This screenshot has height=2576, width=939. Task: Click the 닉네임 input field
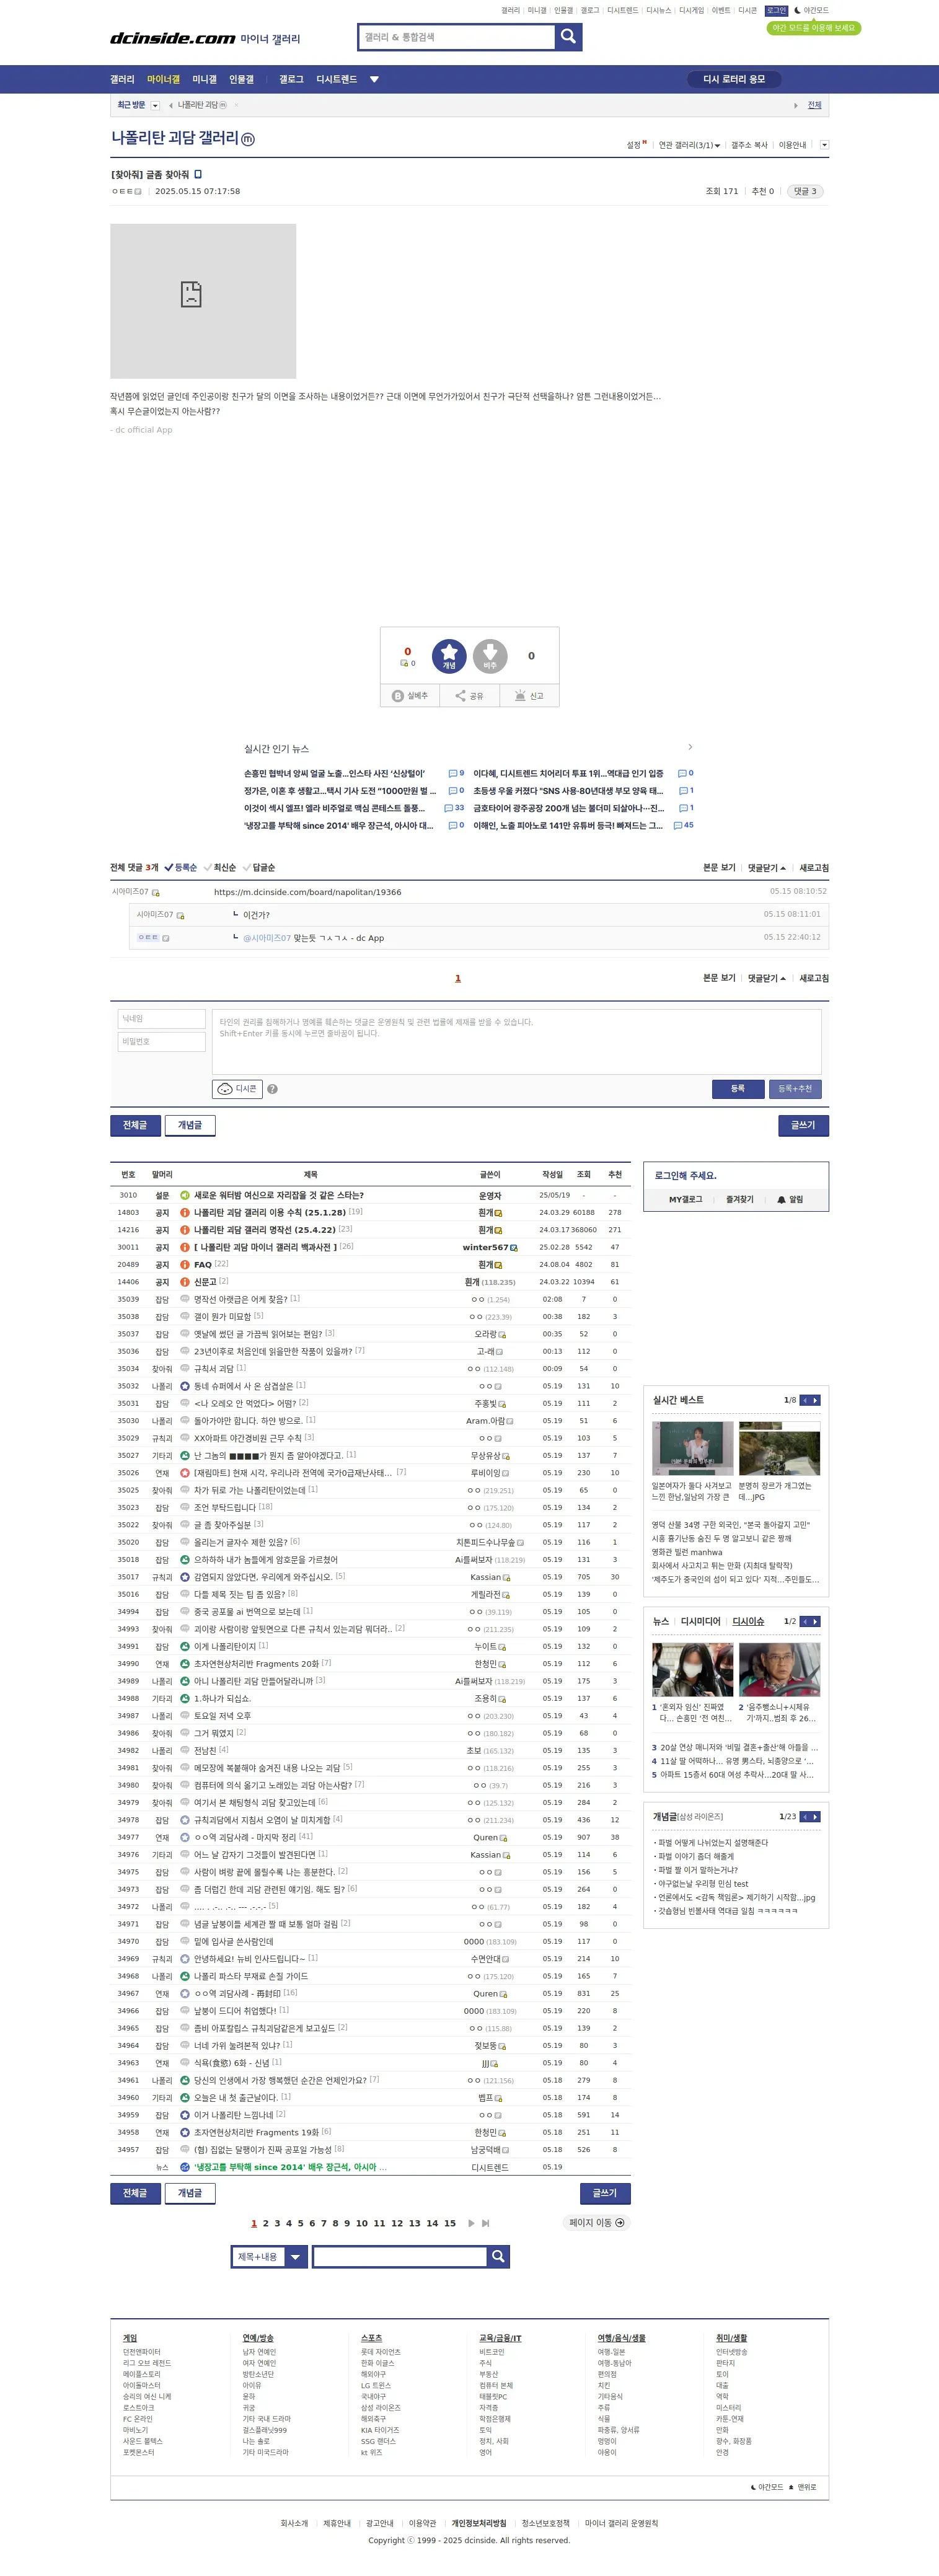162,1019
